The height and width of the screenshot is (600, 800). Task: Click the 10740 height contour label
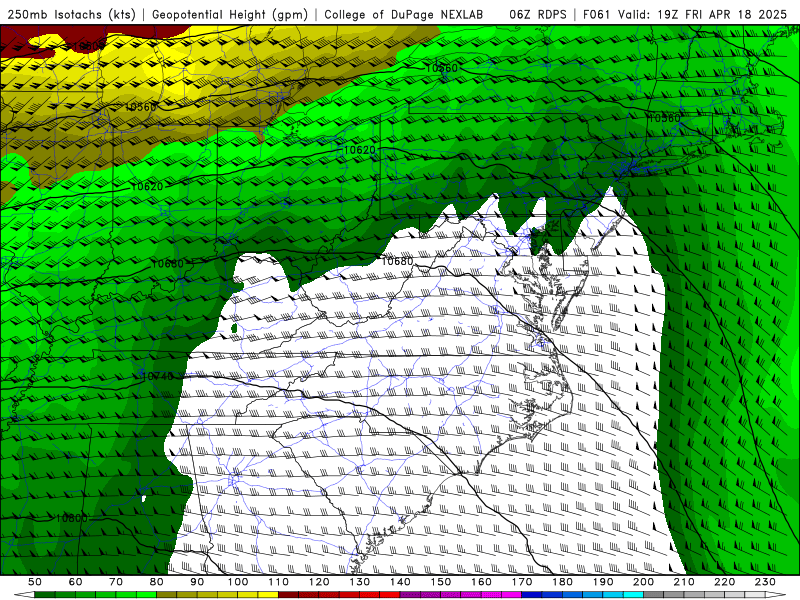coord(157,377)
